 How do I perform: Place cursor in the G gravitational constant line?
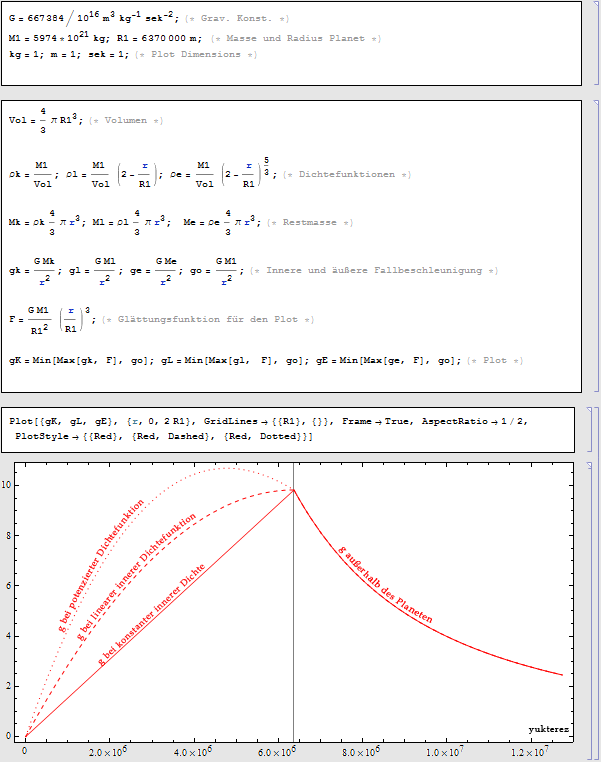point(80,18)
